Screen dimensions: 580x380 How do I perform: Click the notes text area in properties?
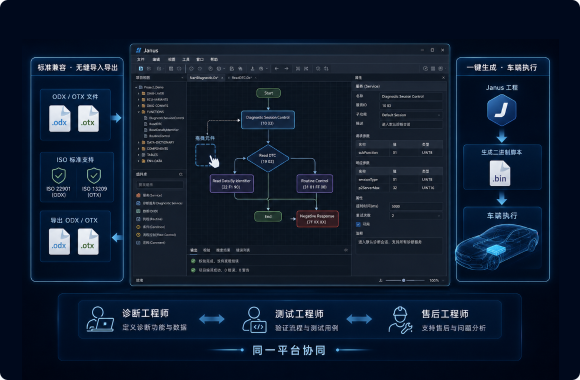399,246
